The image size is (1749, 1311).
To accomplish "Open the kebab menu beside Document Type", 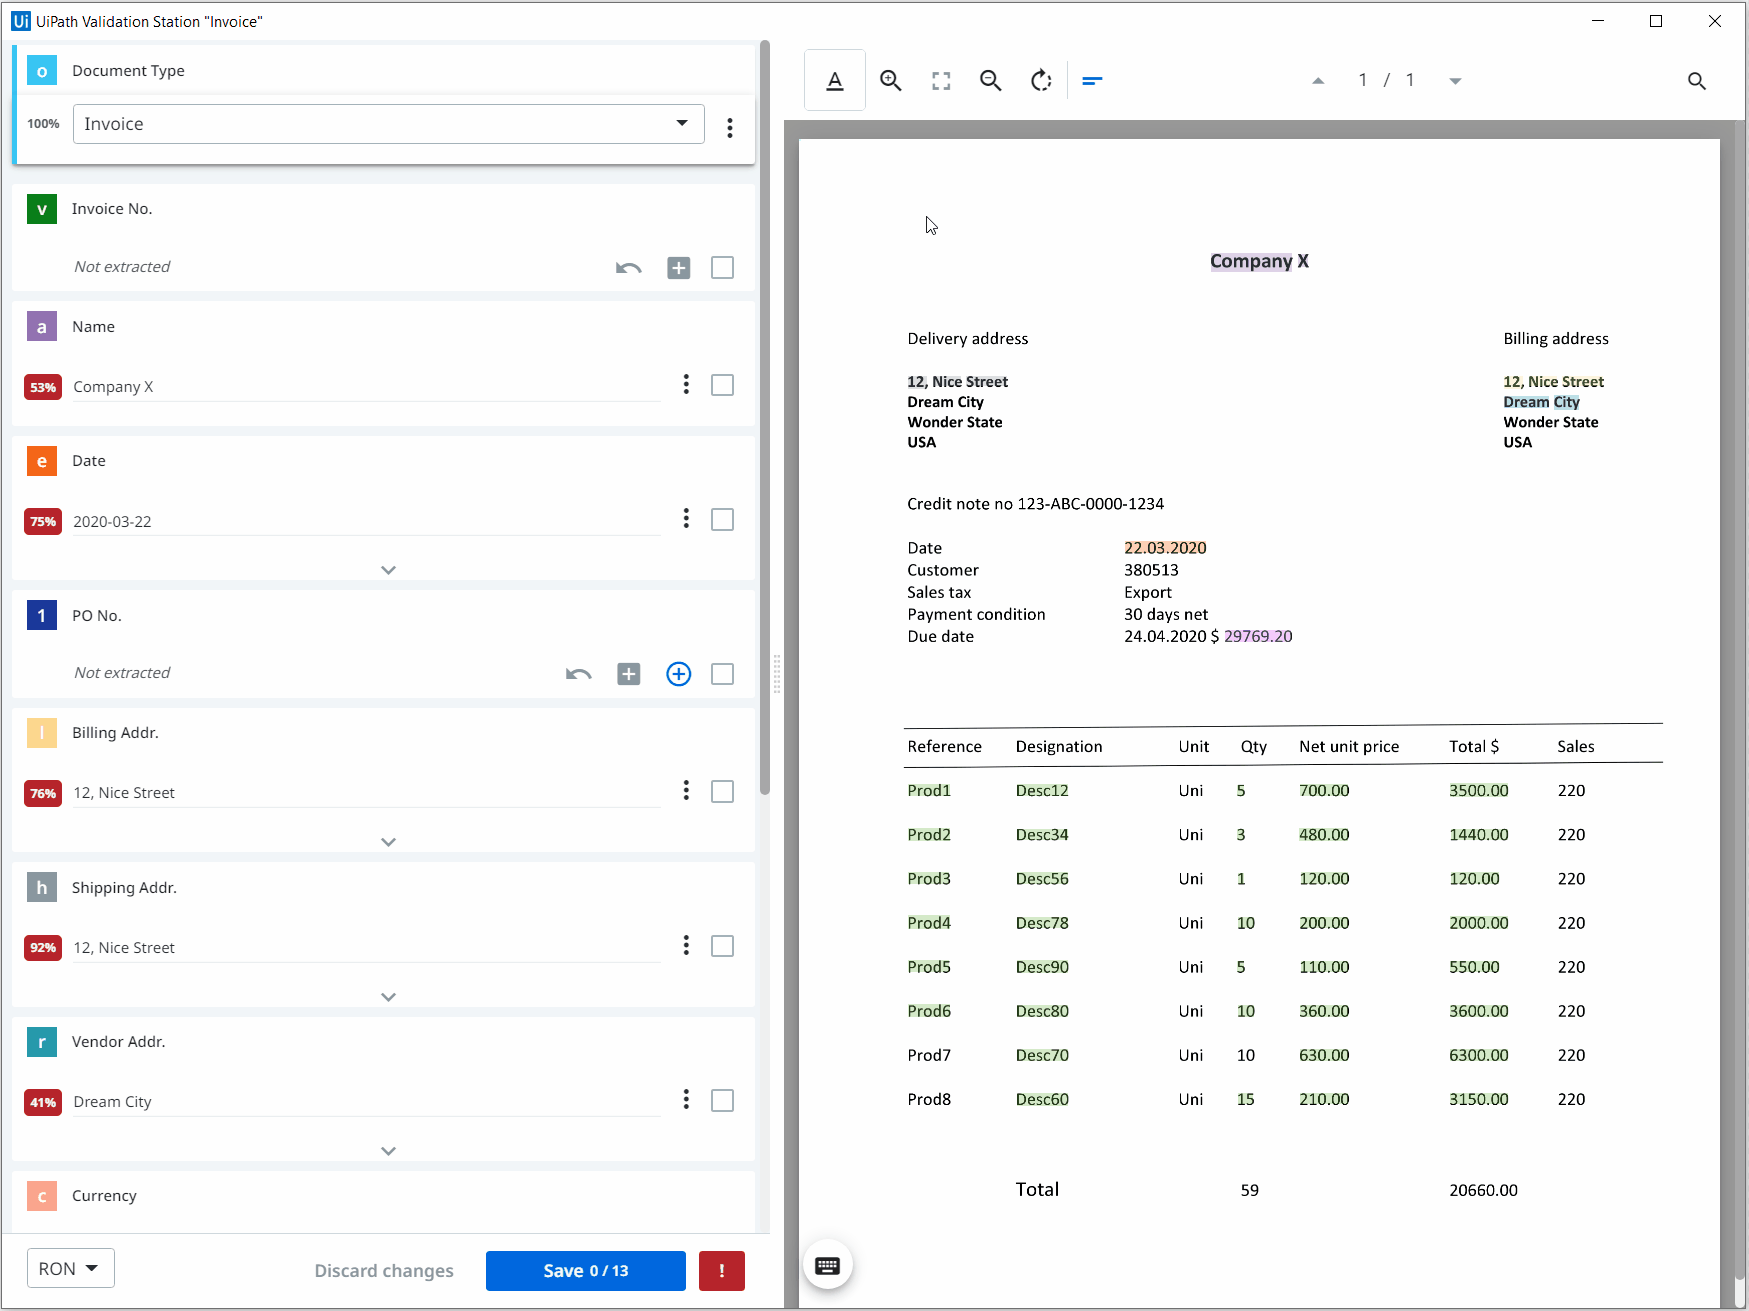I will [x=729, y=128].
